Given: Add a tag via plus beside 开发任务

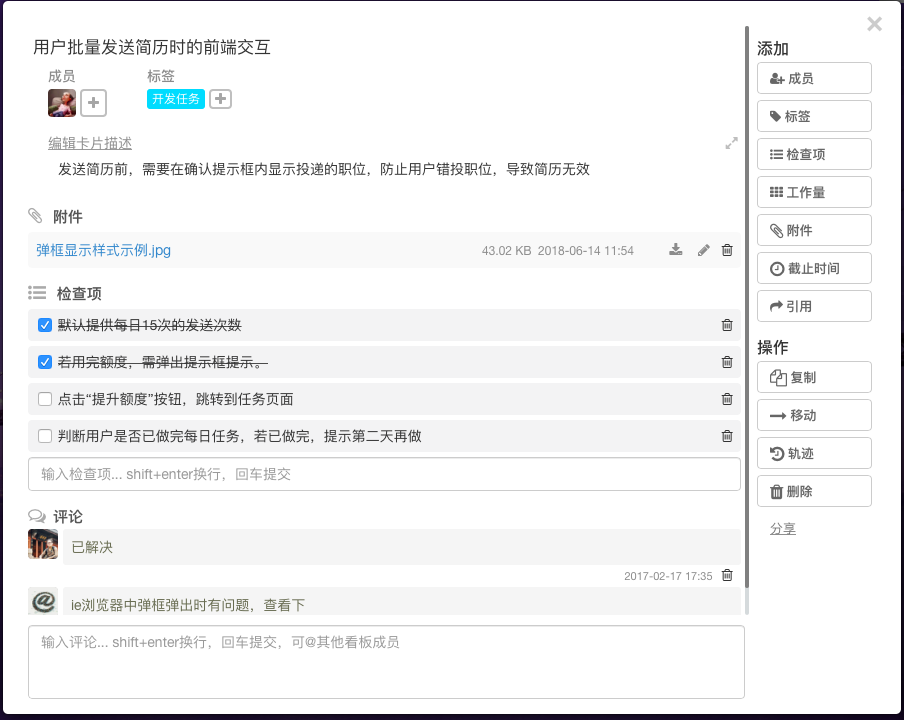Looking at the screenshot, I should [x=220, y=99].
